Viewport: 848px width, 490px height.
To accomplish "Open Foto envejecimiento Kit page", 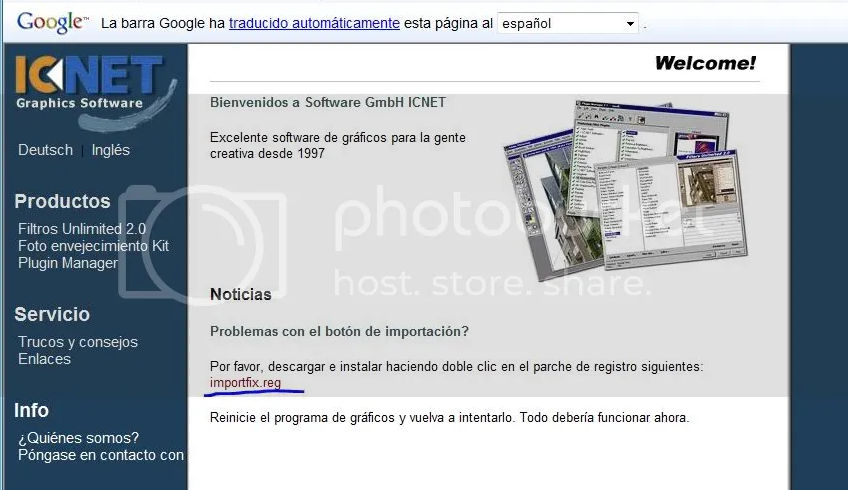I will coord(94,246).
